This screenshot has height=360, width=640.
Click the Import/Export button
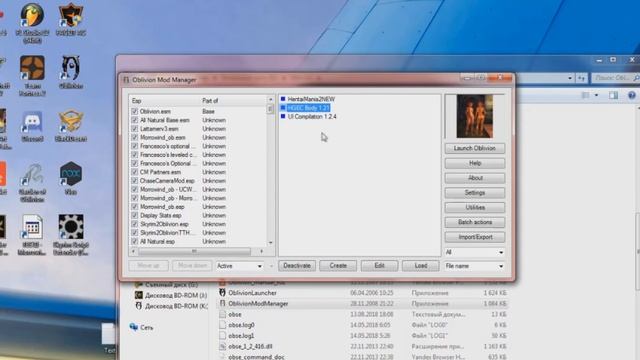pos(475,237)
